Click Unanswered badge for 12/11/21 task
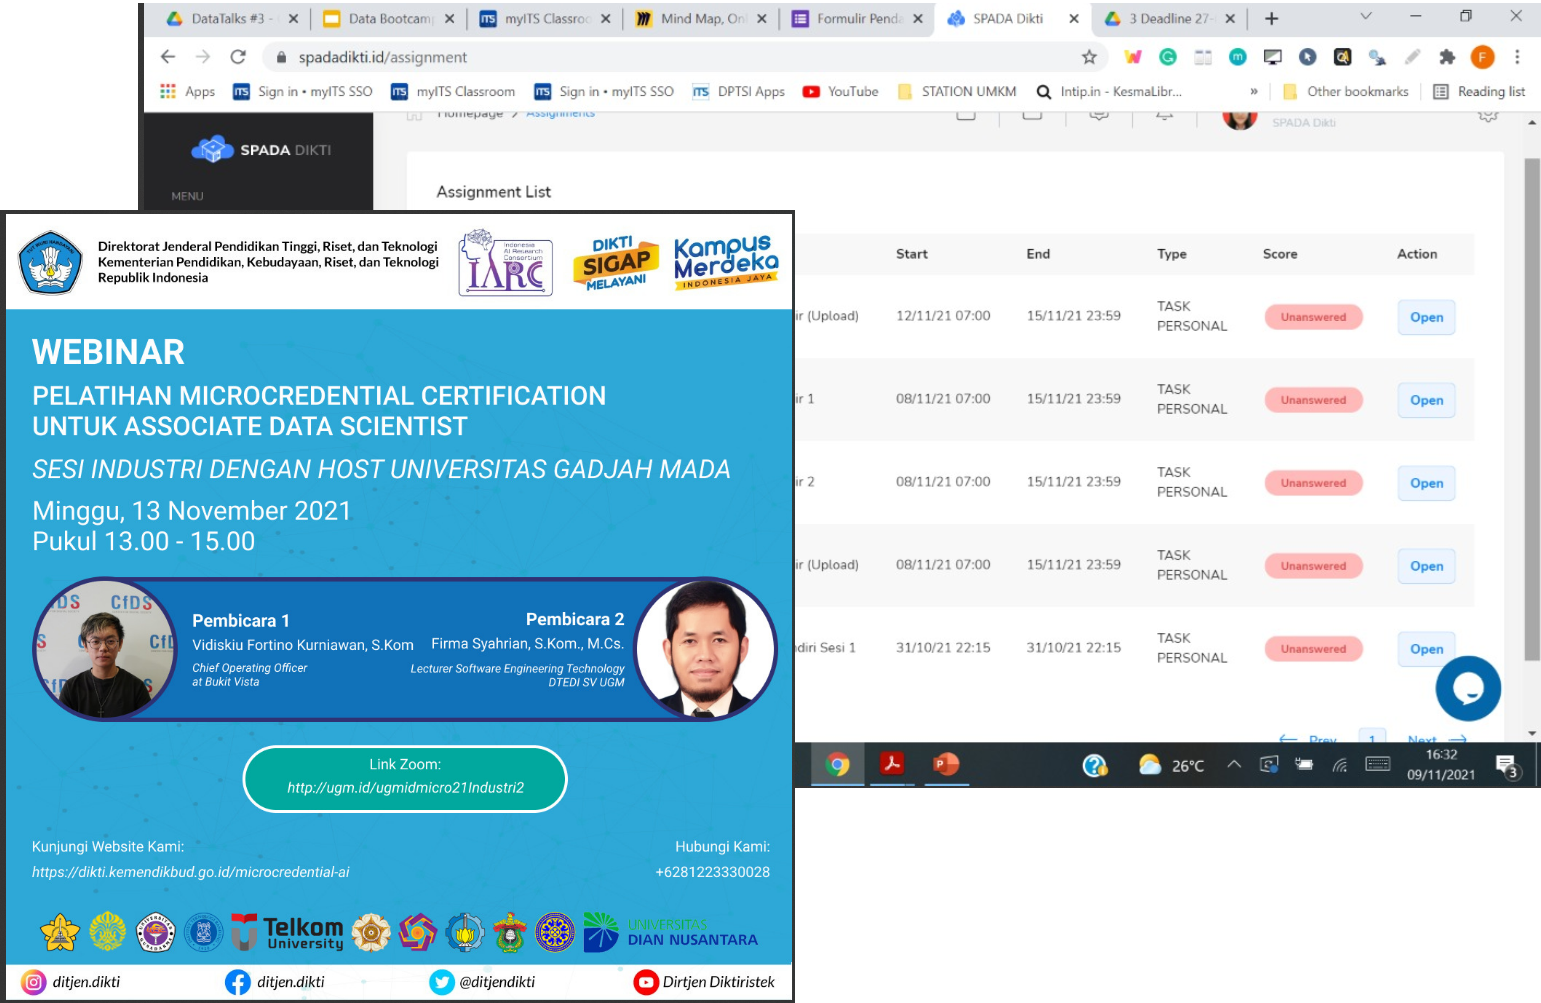Screen dimensions: 1541x1003 (x=1313, y=317)
